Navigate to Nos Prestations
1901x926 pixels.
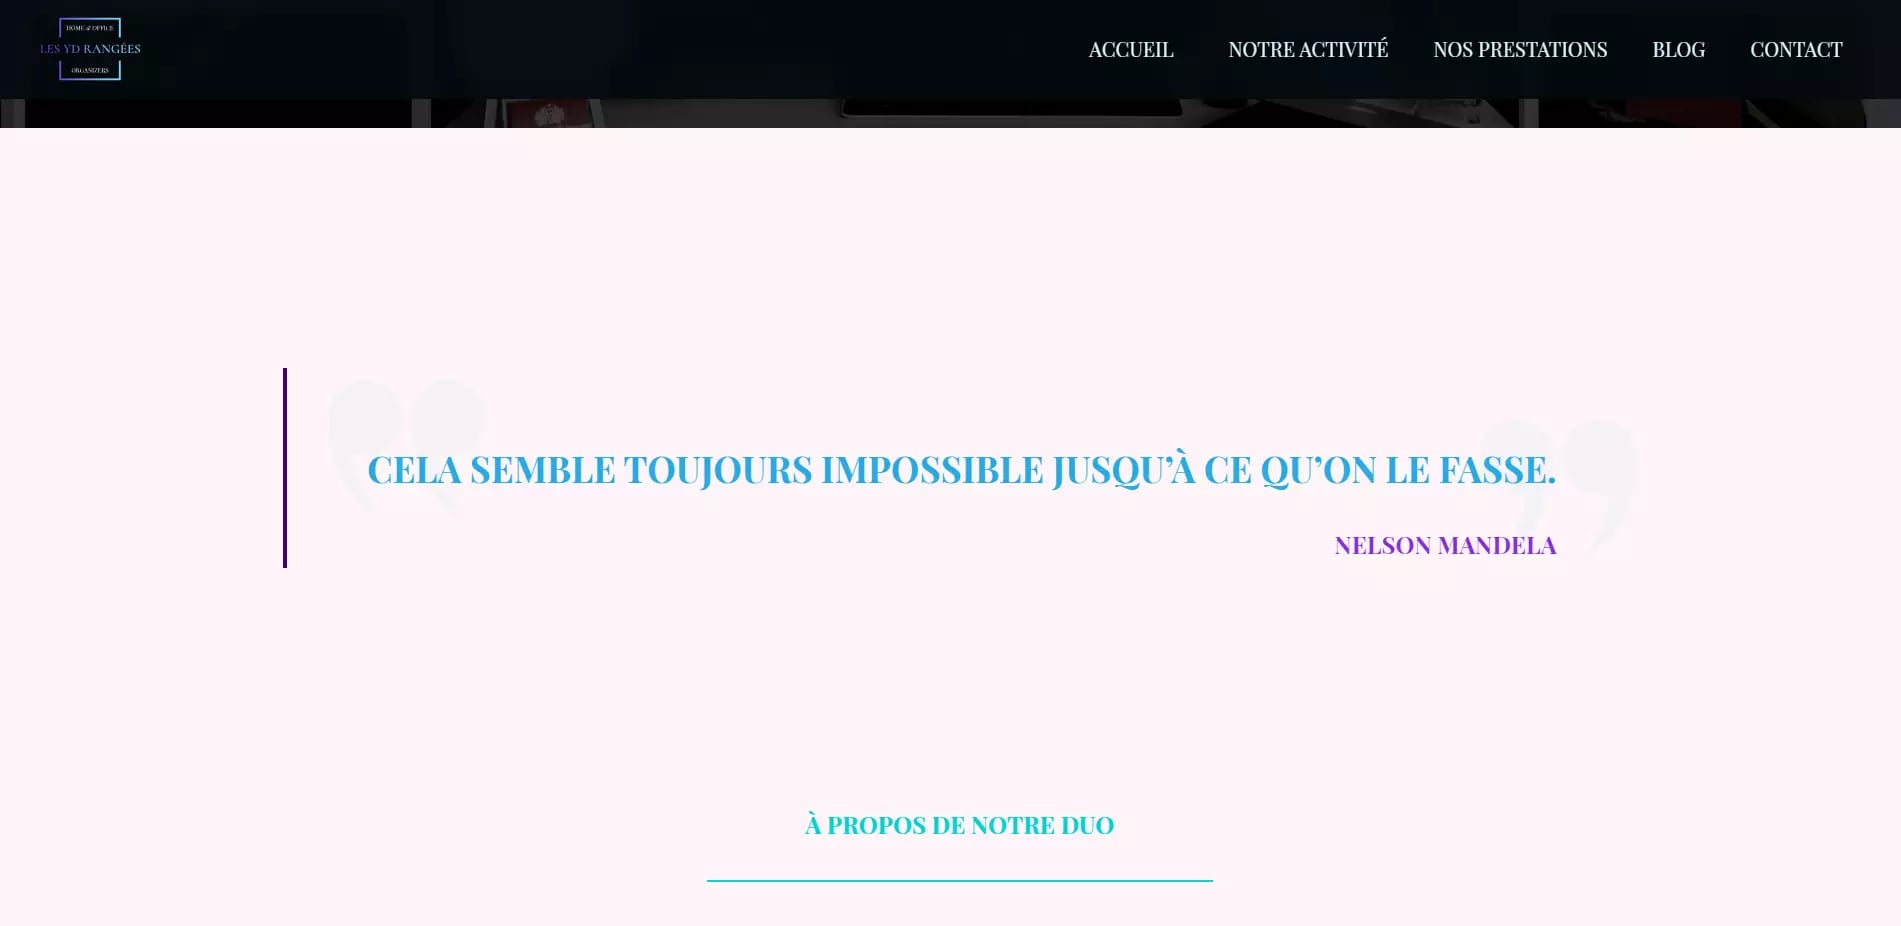tap(1519, 50)
